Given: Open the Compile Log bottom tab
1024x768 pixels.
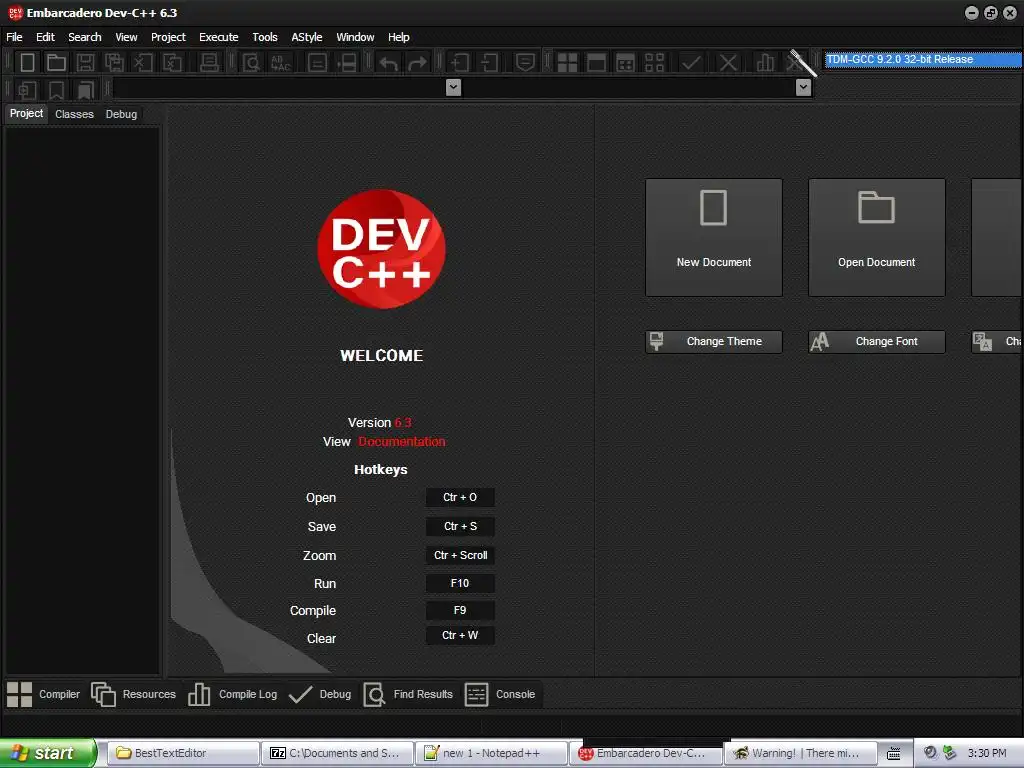Looking at the screenshot, I should 232,694.
